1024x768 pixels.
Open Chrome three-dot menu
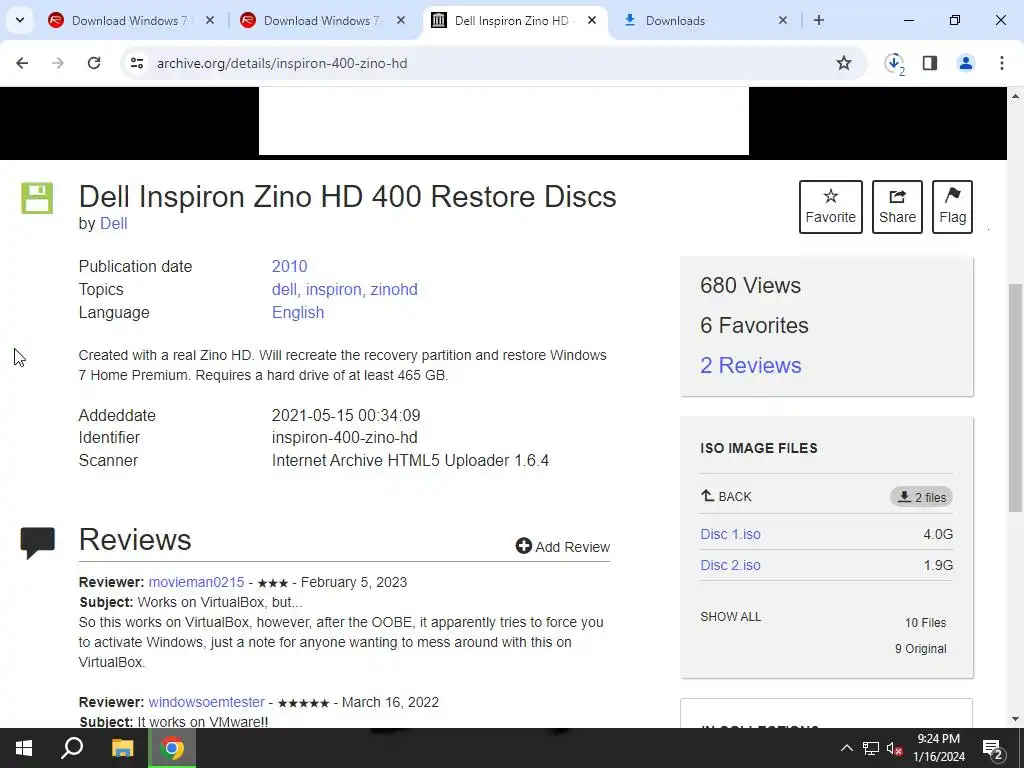(x=1002, y=63)
